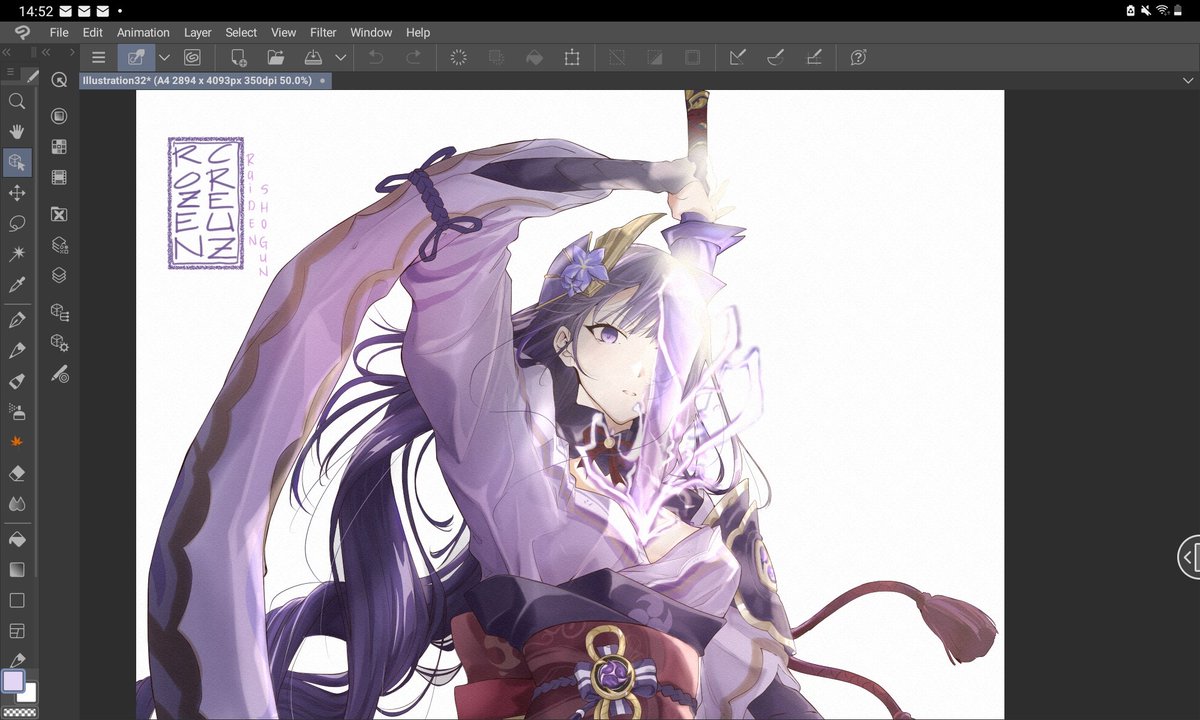
Task: Save the illustration with the save icon
Action: 313,57
